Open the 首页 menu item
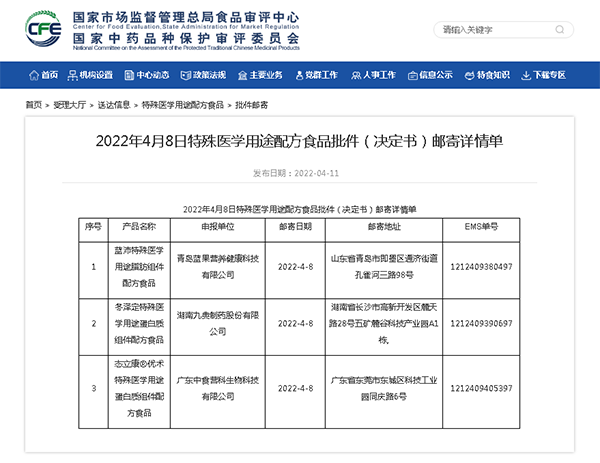Image resolution: width=600 pixels, height=463 pixels. [50, 75]
